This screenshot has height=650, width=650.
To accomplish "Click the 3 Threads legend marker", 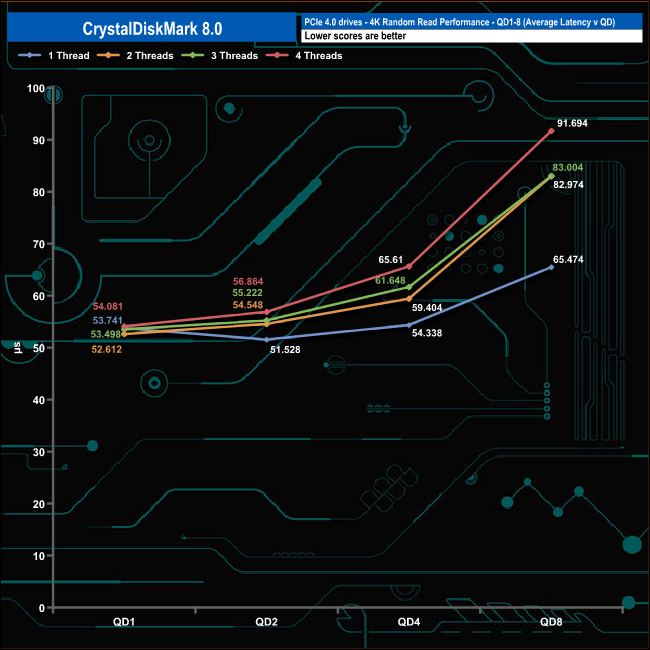I will click(193, 56).
